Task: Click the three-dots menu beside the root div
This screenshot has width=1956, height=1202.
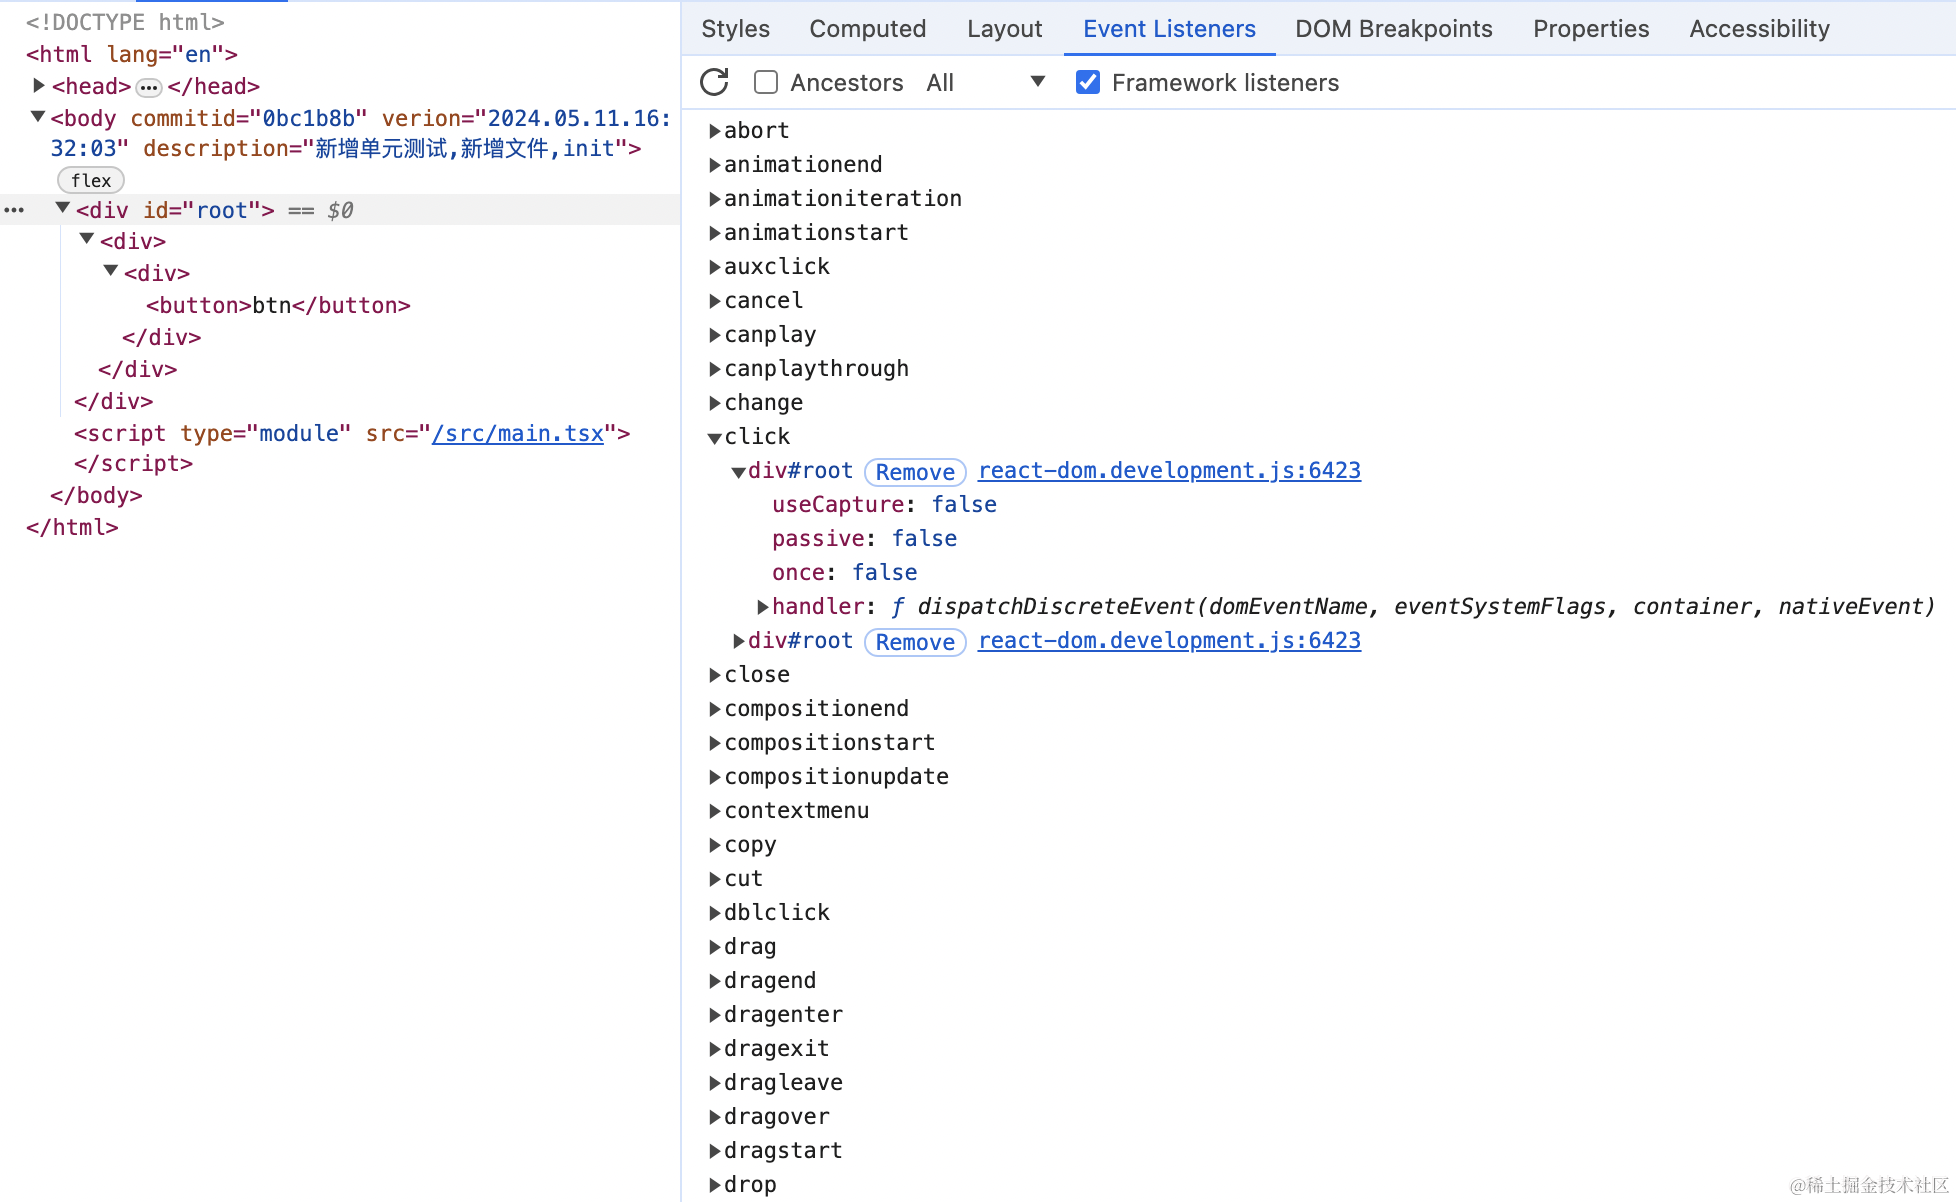Action: 14,210
